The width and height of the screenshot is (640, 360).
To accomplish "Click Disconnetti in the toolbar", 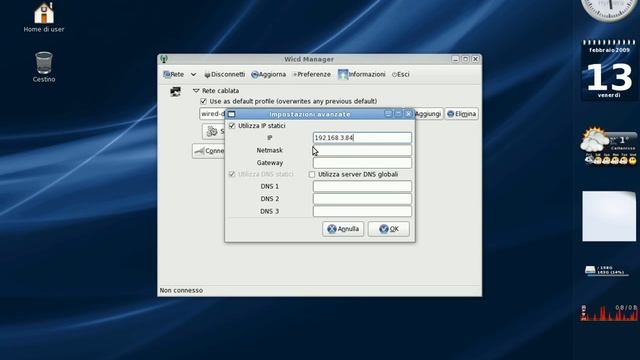I will 224,74.
